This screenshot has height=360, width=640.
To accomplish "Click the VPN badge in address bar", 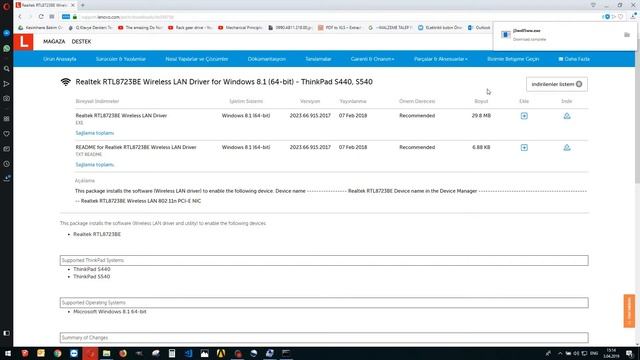I will [66, 17].
